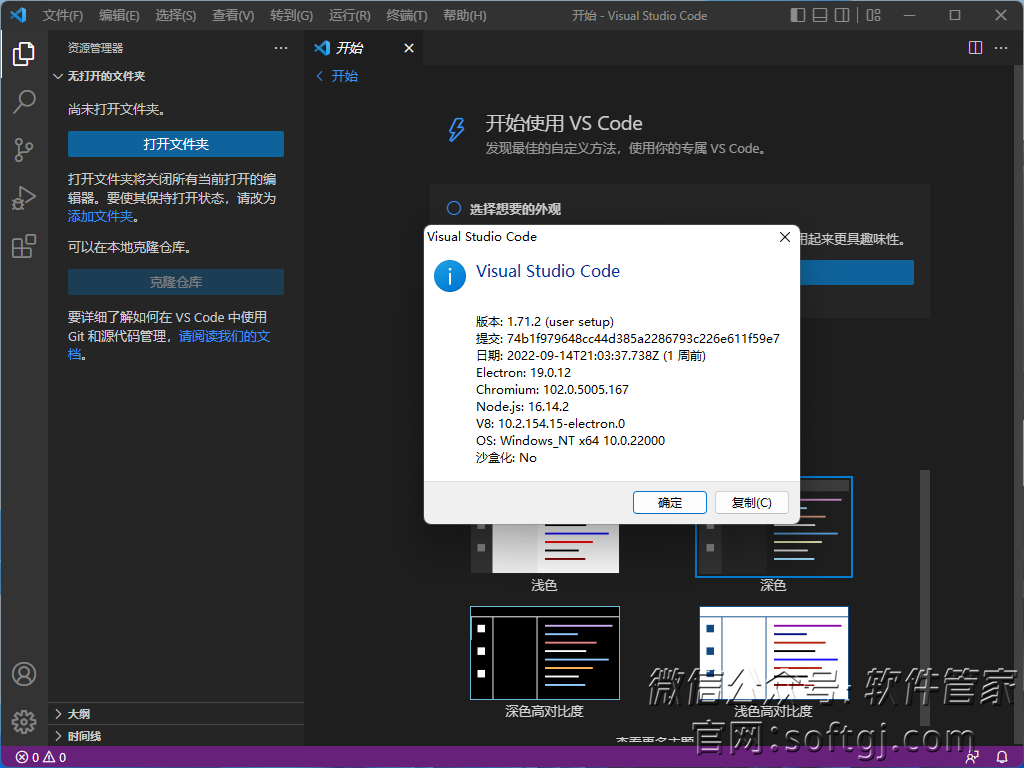Go back via the 开始 breadcrumb link
1024x768 pixels.
pos(337,76)
